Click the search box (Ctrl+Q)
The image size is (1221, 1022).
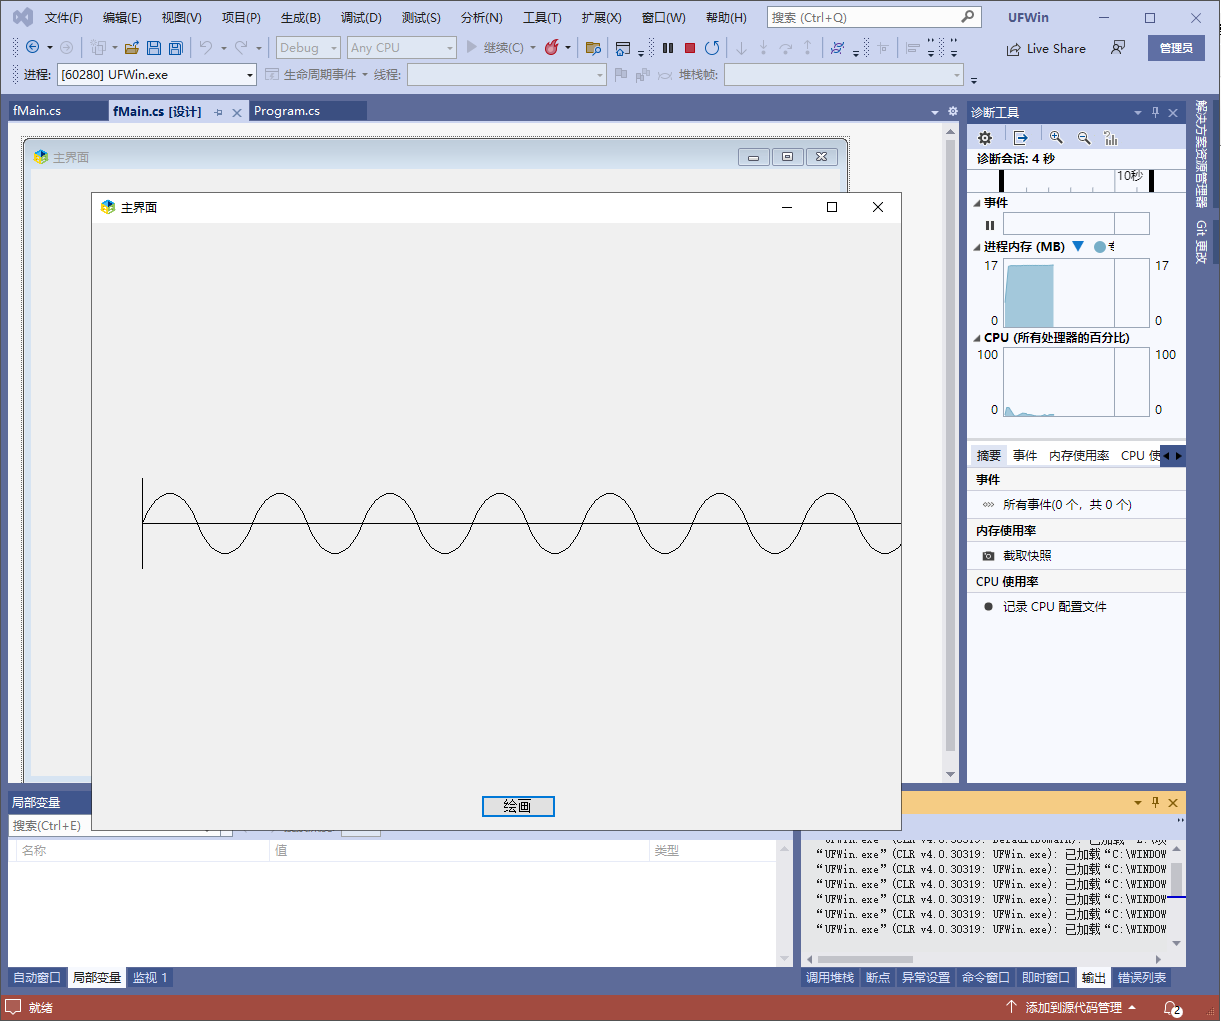873,17
